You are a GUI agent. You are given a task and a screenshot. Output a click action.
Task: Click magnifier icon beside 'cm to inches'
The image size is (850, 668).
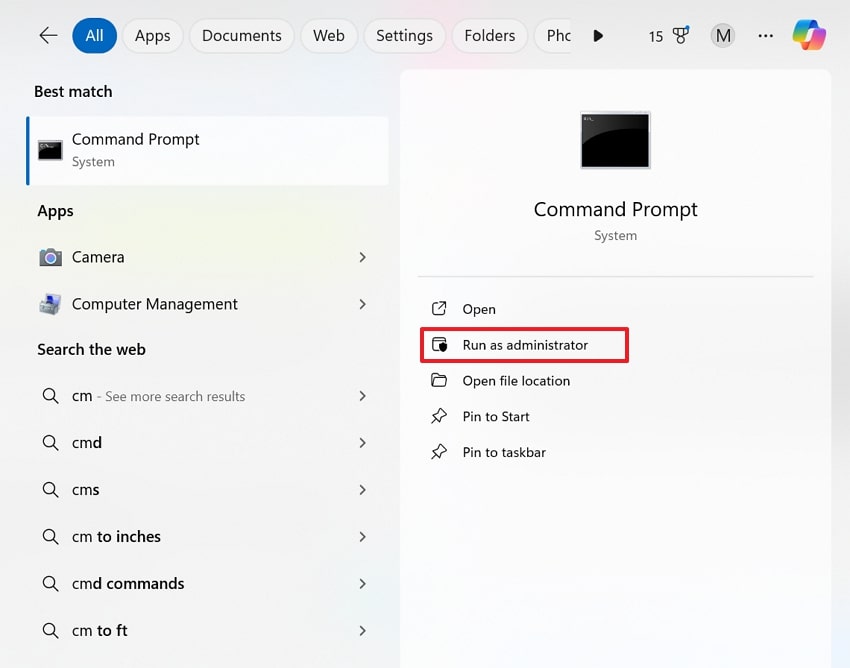pyautogui.click(x=50, y=536)
